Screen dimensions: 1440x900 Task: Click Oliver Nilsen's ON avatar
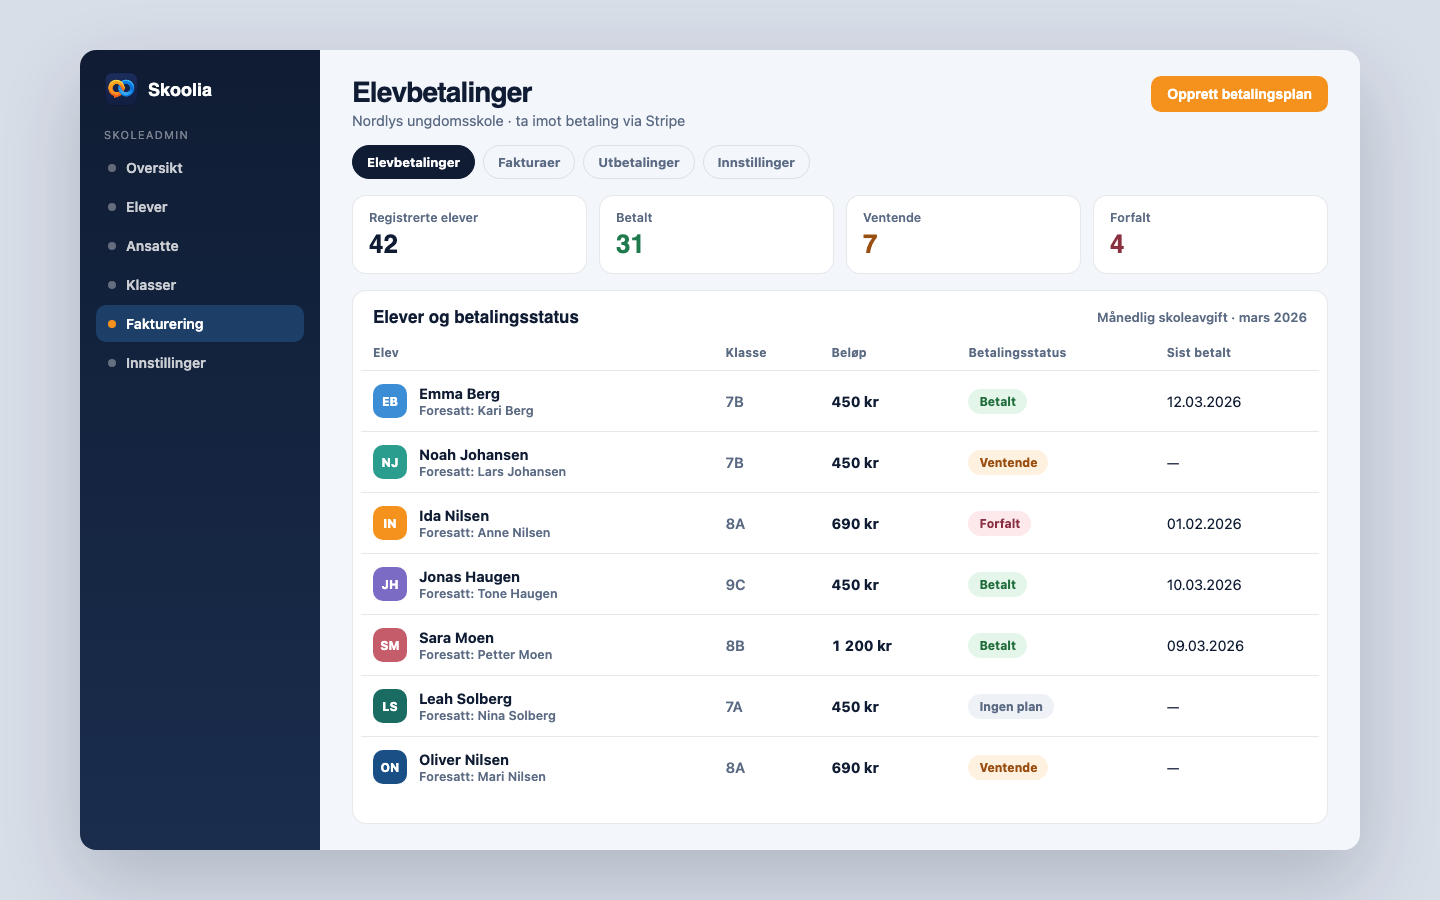coord(390,767)
